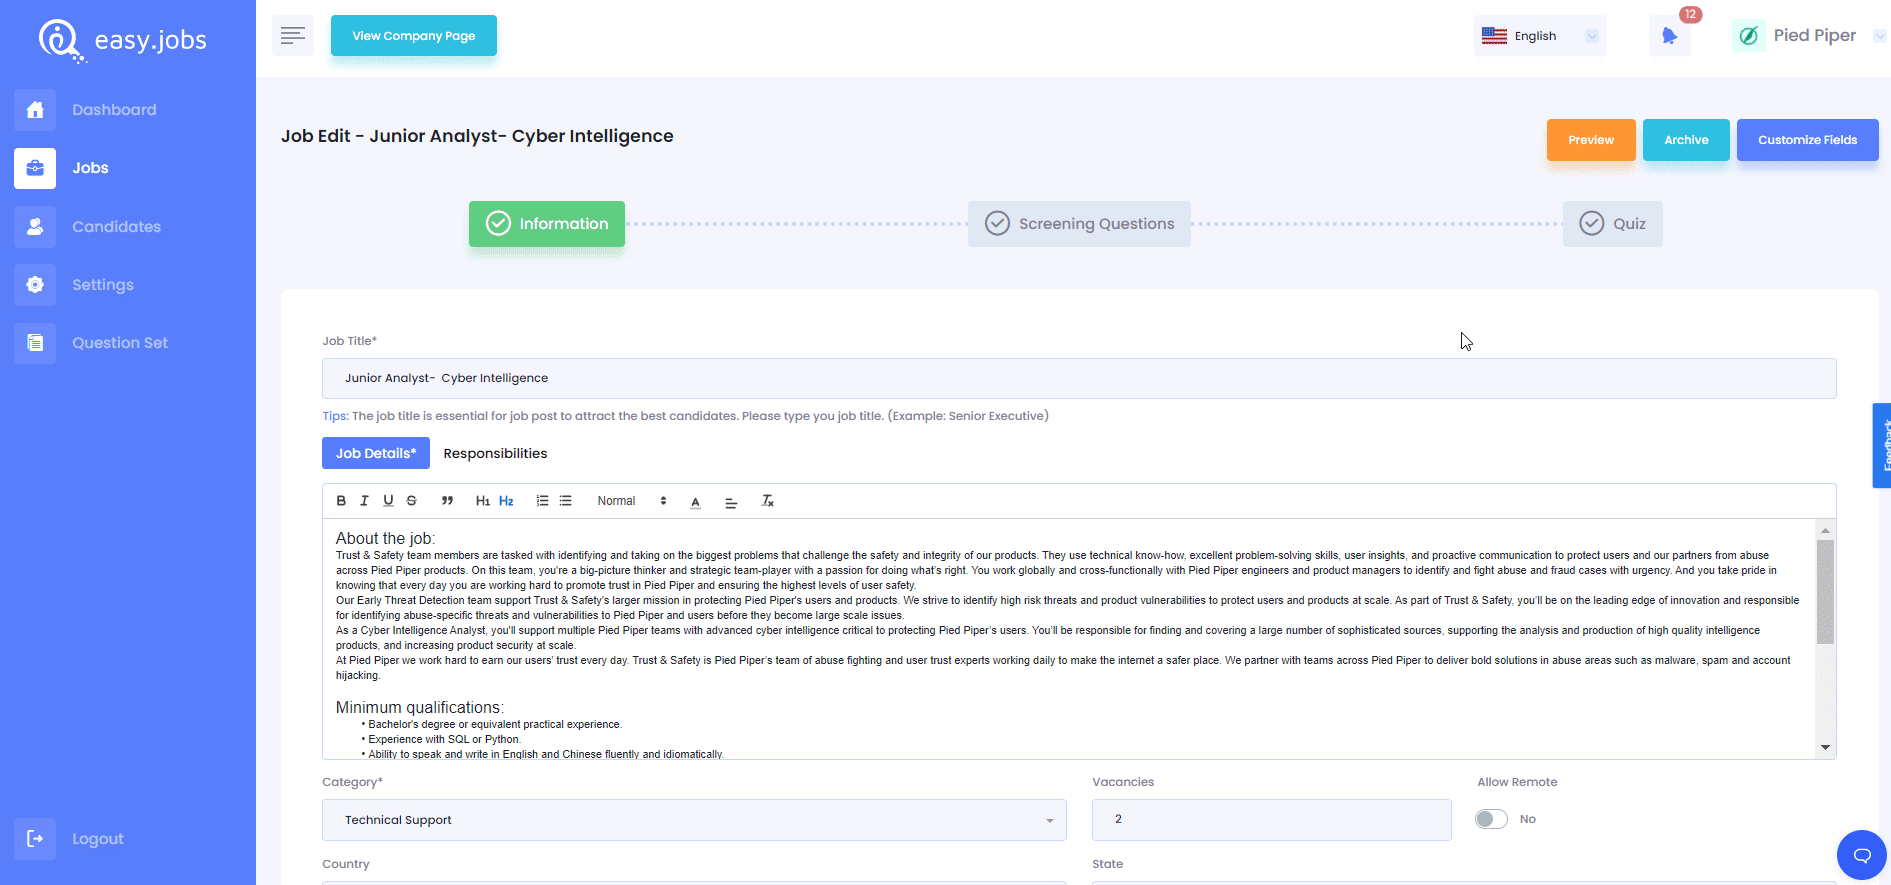Click the editor vertical scrollbar thumb

click(1826, 591)
